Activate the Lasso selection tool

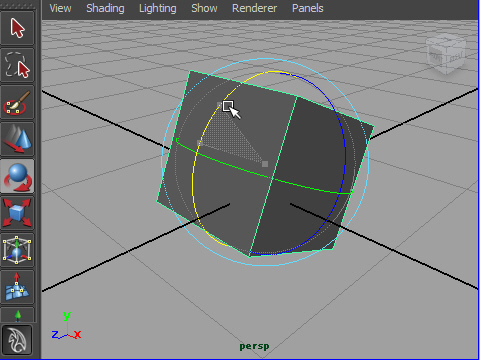point(17,65)
